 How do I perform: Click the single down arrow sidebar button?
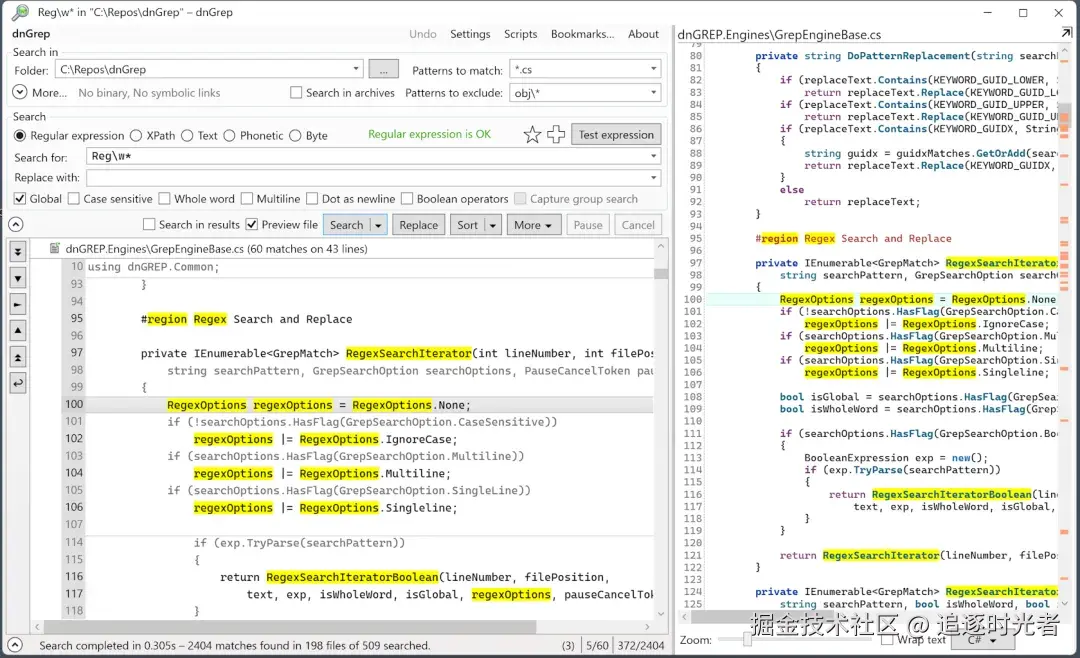[18, 278]
